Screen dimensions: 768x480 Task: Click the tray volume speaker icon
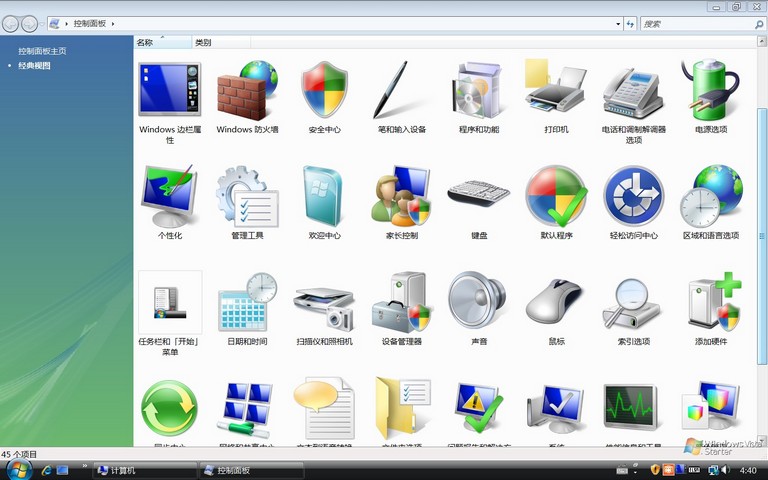pyautogui.click(x=725, y=470)
